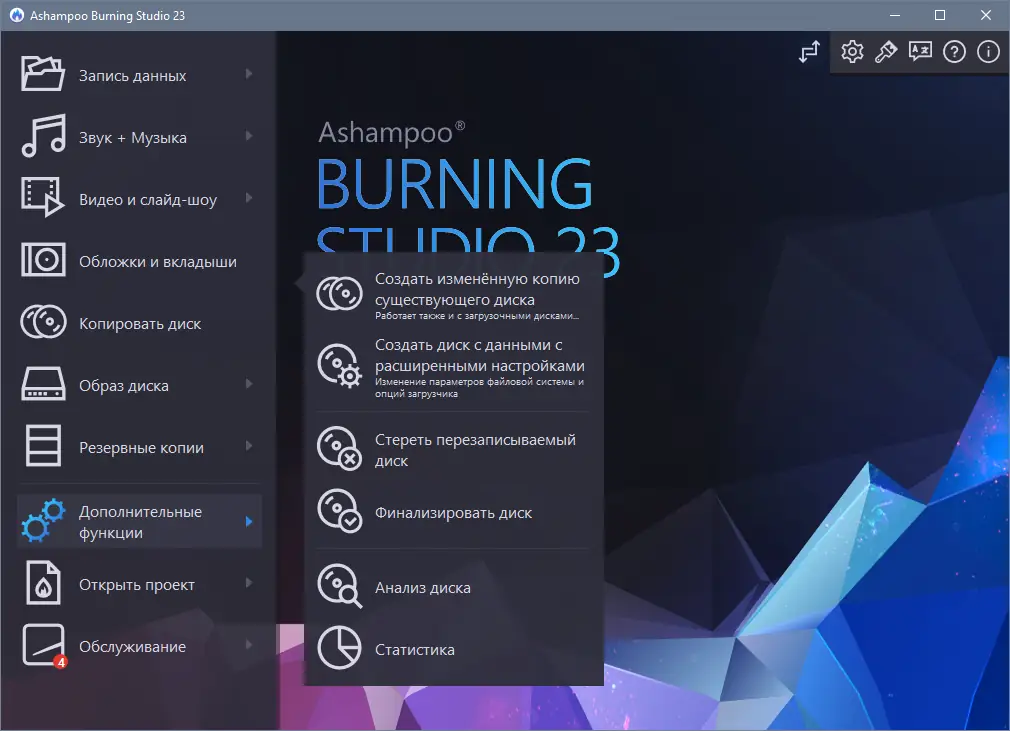Choose Стереть перезаписываемый диск
1010x731 pixels.
[x=453, y=449]
